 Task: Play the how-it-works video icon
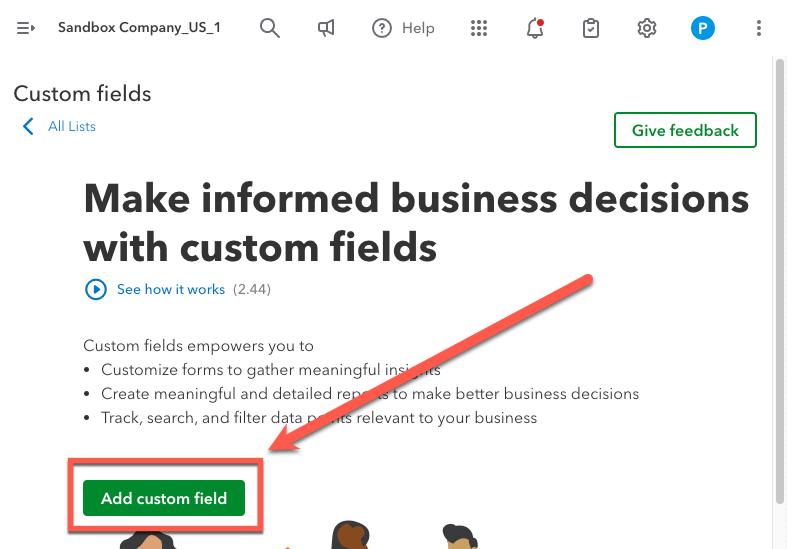[x=96, y=289]
